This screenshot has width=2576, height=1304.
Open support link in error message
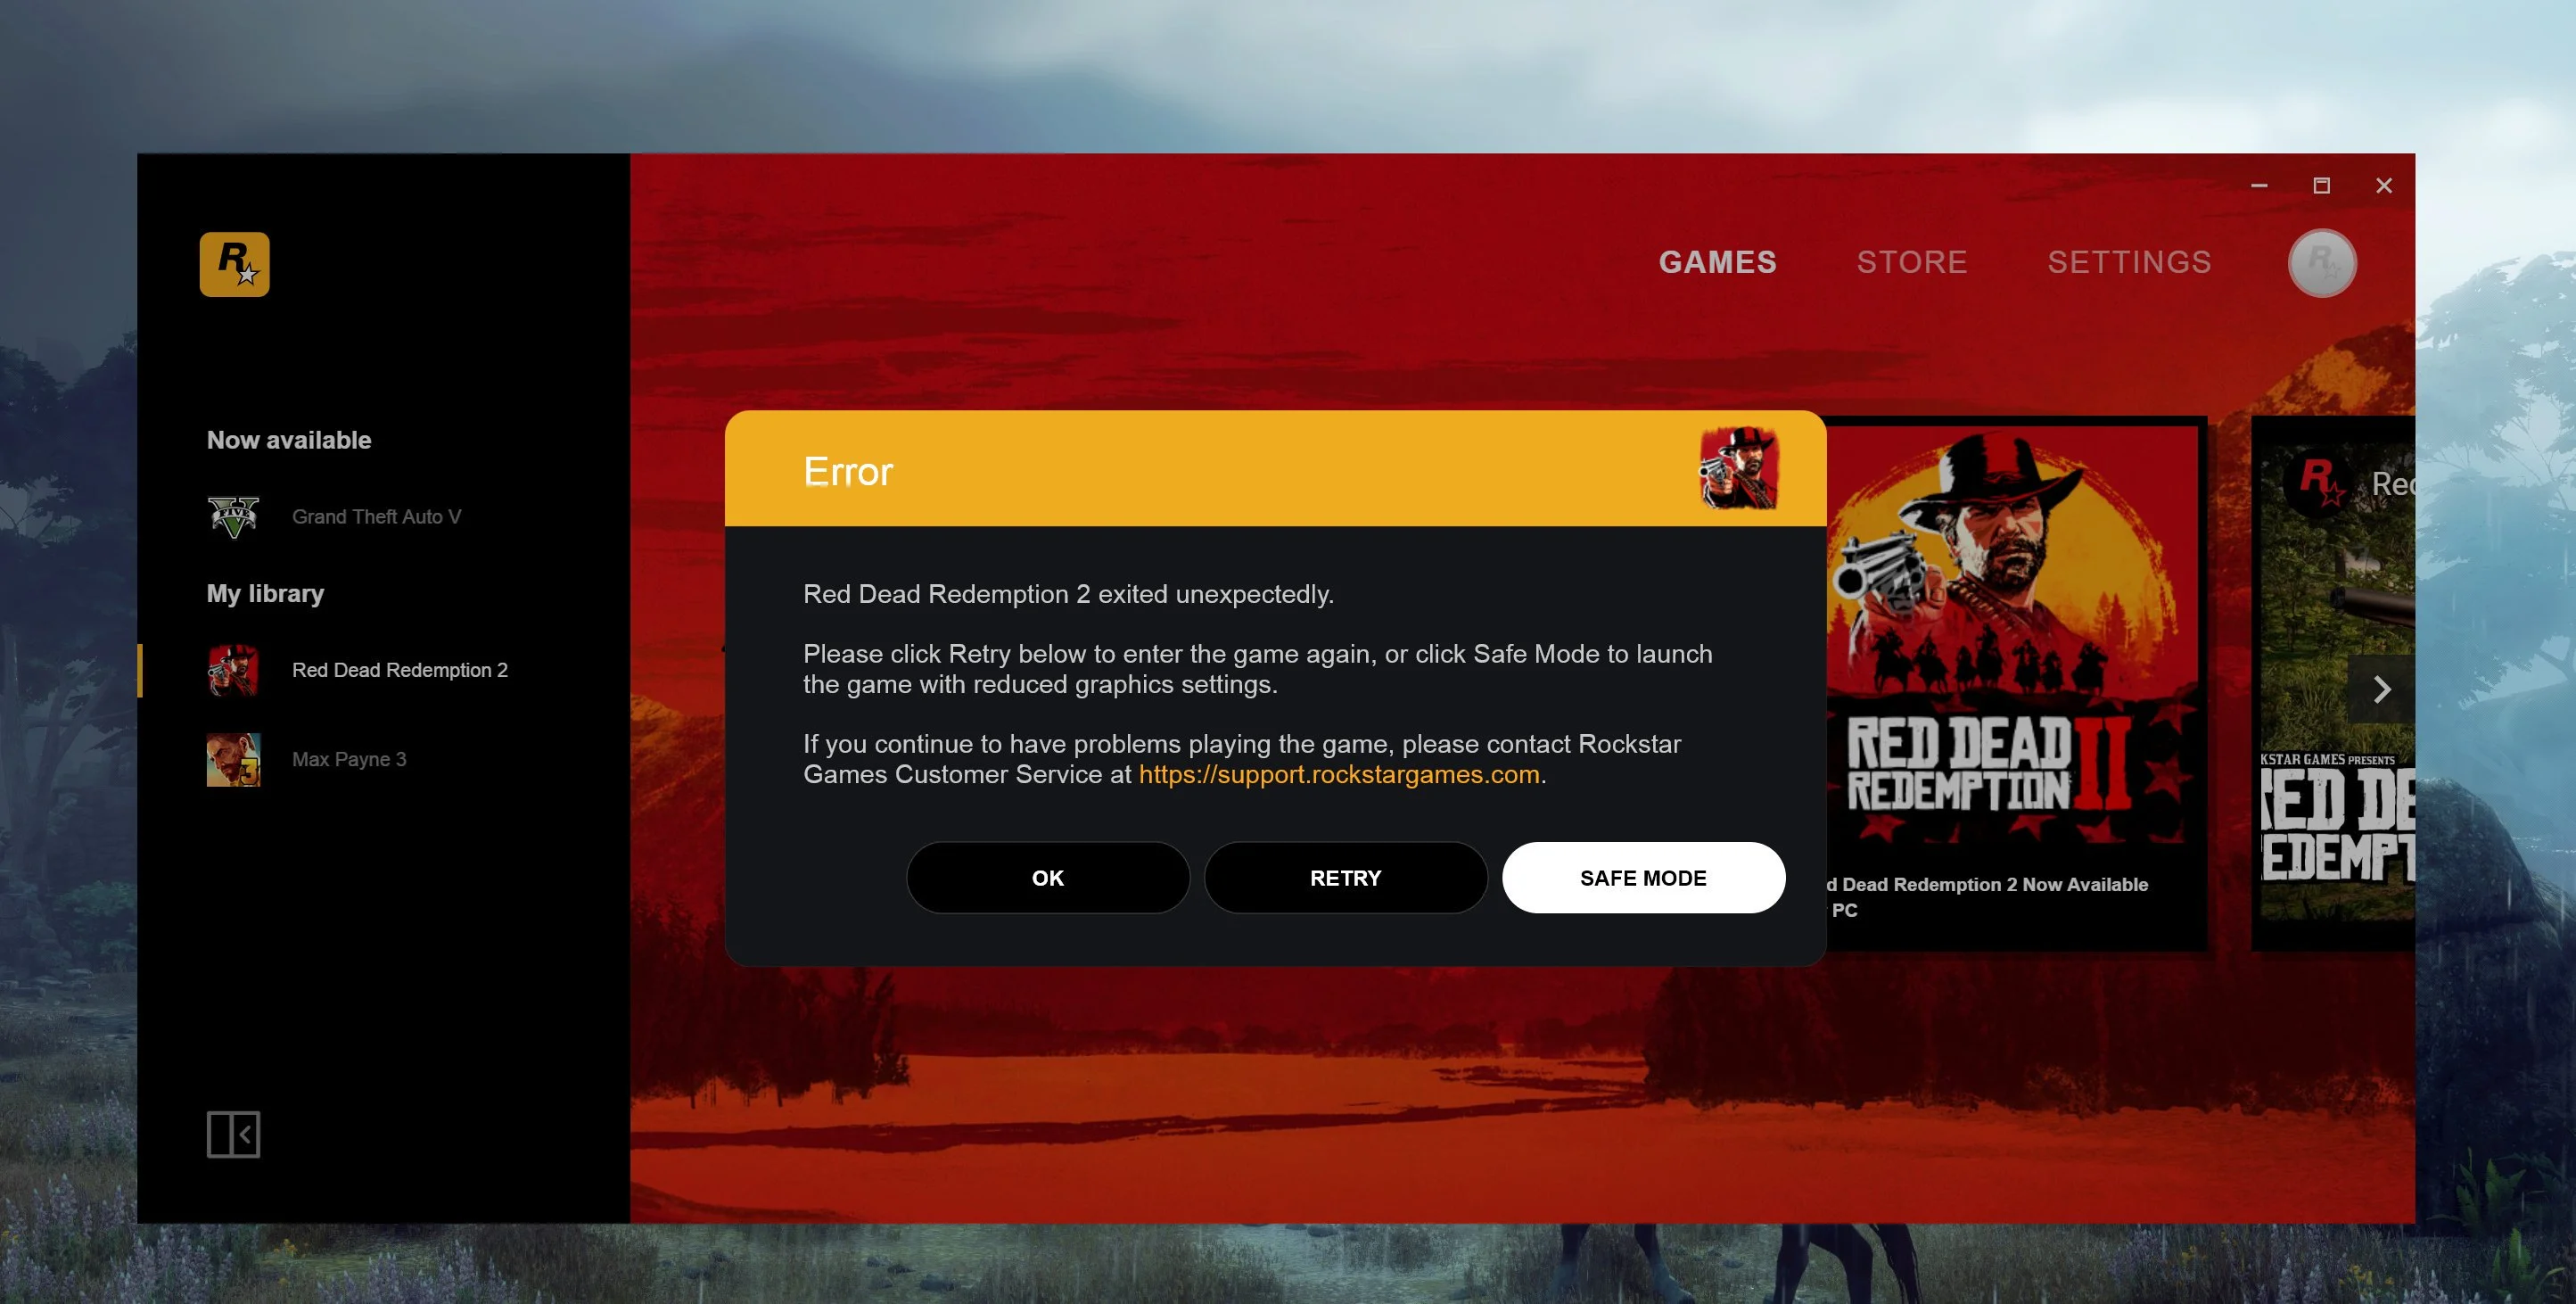click(x=1337, y=773)
